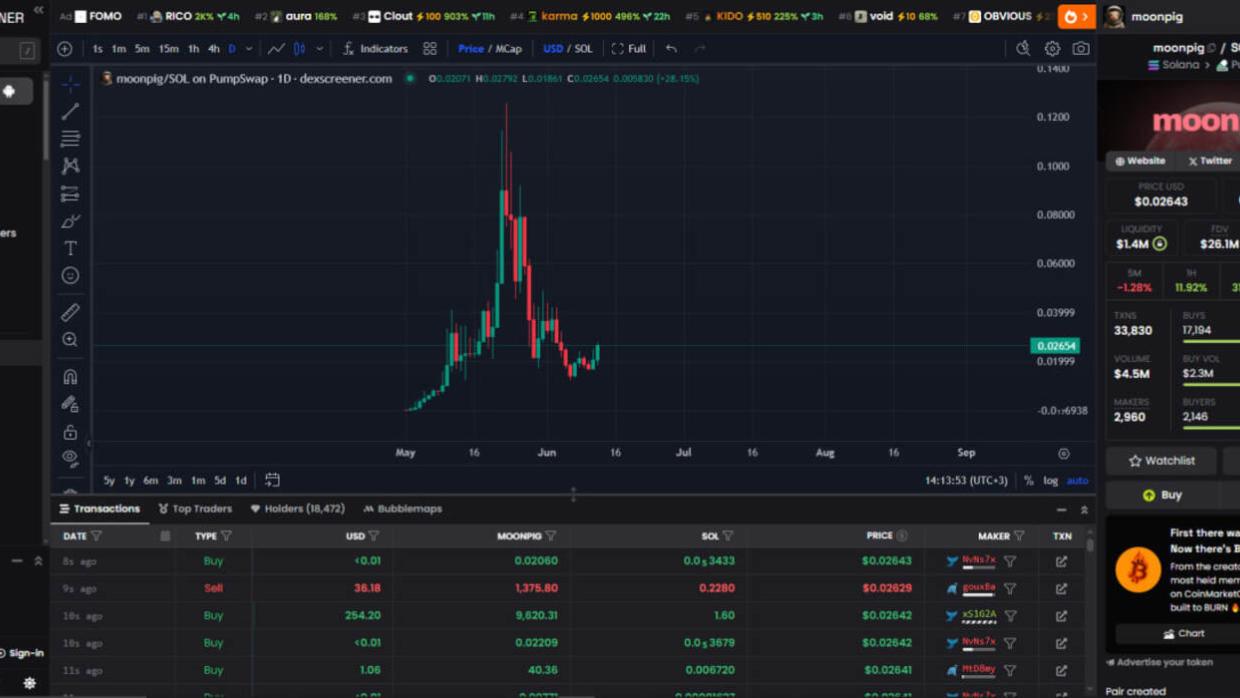
Task: Switch chart denomination to USD
Action: [x=553, y=48]
